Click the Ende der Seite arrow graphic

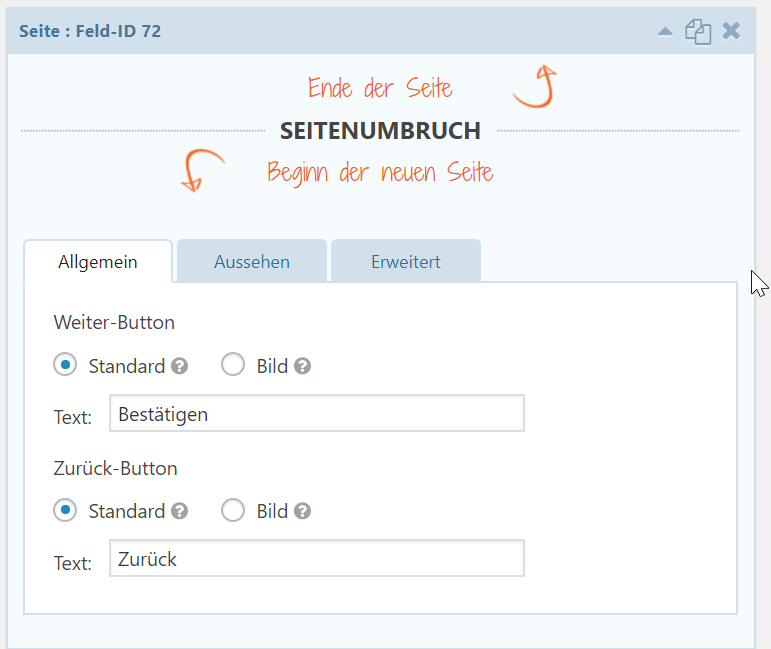535,87
